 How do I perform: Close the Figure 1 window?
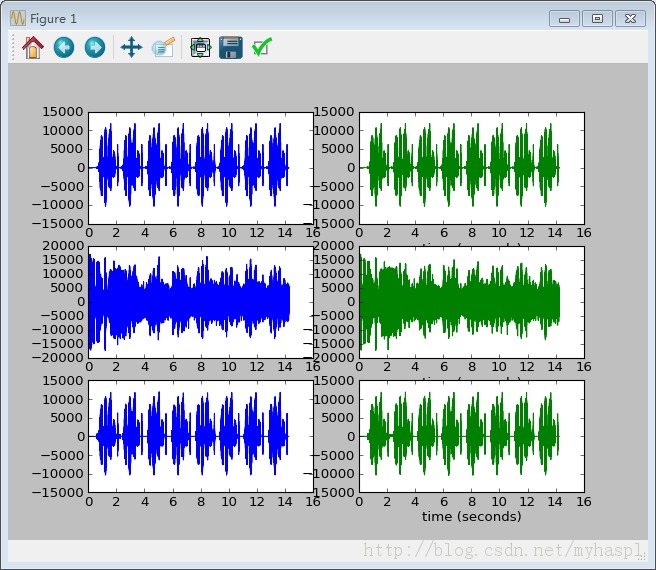(x=630, y=19)
